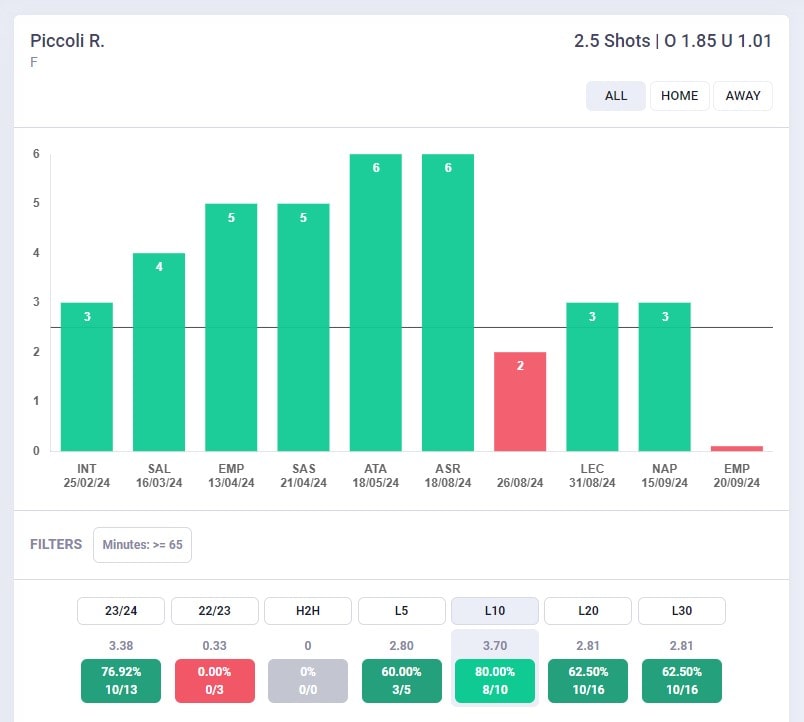Click the FILTERS label
The width and height of the screenshot is (804, 722).
click(56, 544)
